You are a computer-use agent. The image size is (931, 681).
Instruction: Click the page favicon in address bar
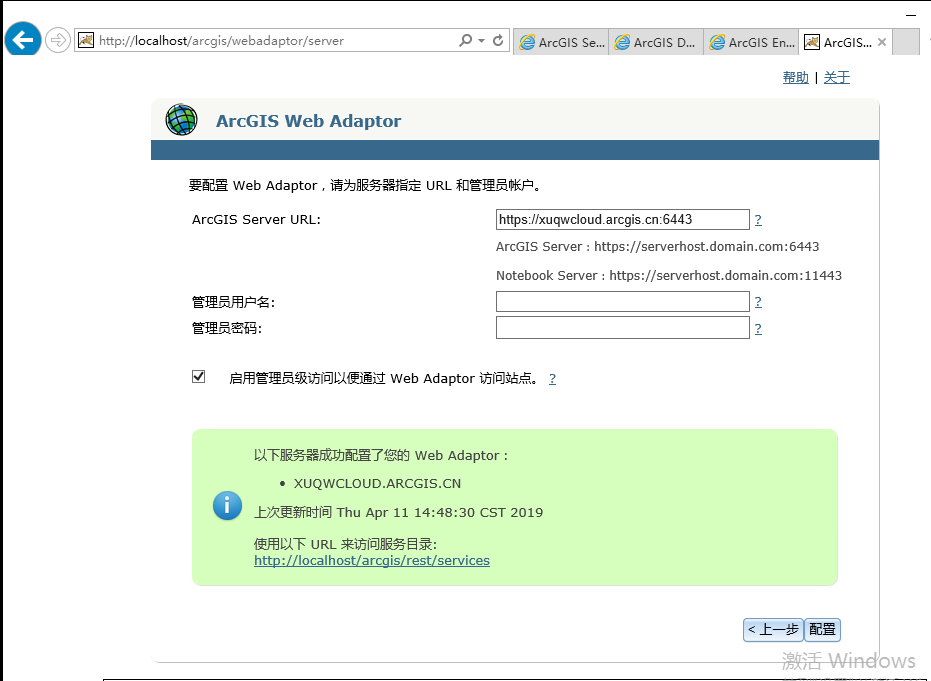(86, 40)
